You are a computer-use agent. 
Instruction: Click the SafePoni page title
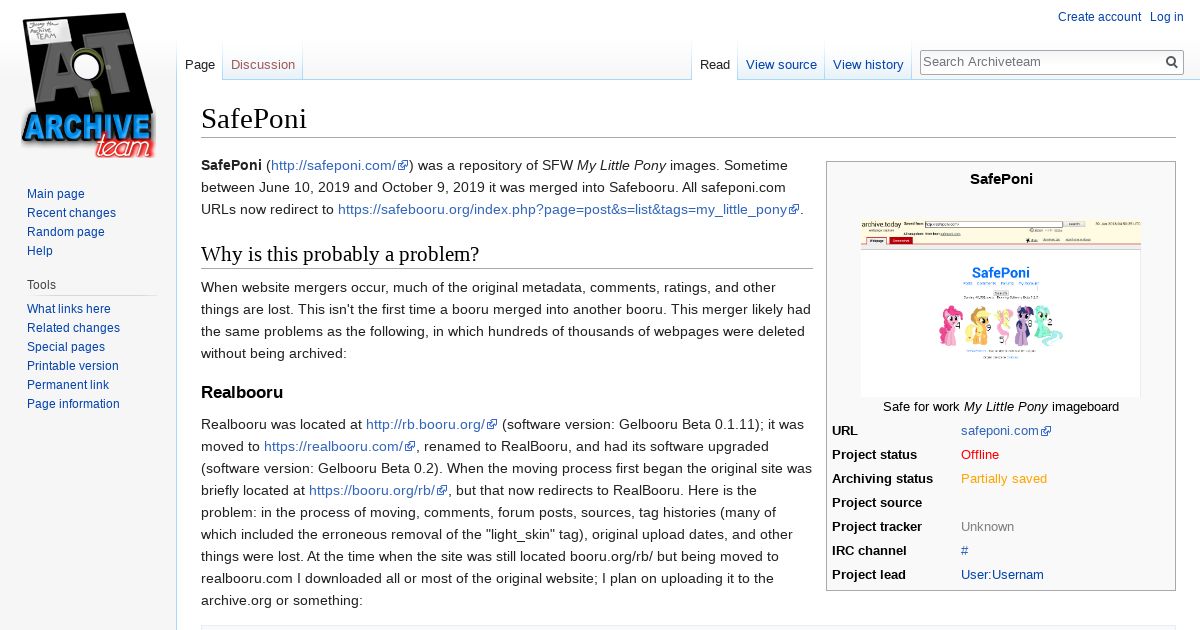point(254,119)
